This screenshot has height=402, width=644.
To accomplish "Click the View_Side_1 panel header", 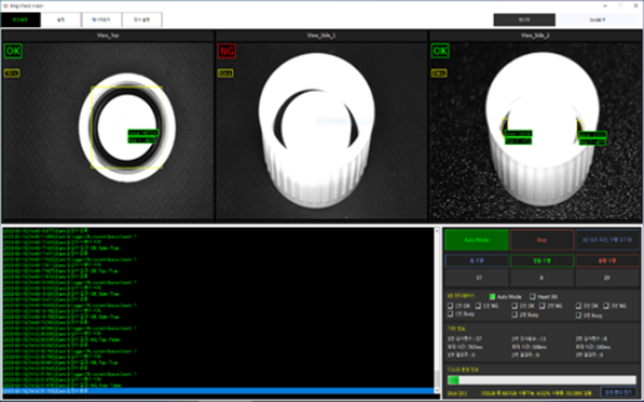I will point(321,36).
